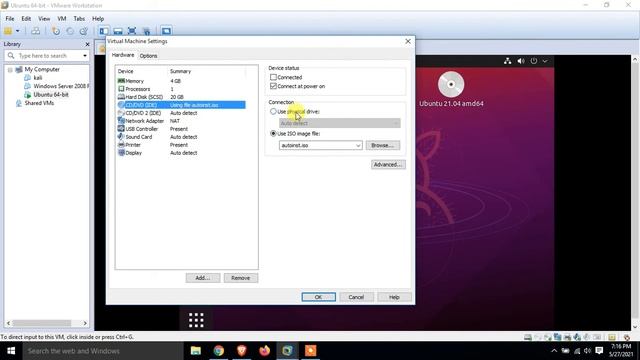The height and width of the screenshot is (360, 640).
Task: Click the console view toolbar icon
Action: (166, 31)
